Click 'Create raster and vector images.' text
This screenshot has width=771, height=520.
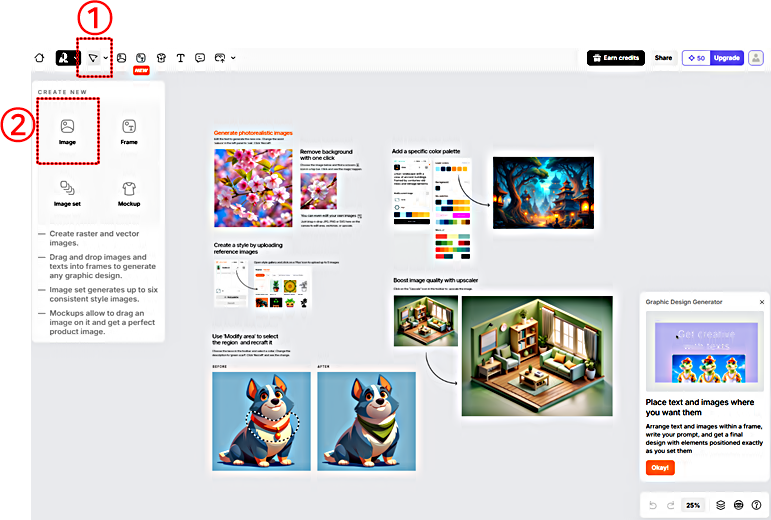click(x=94, y=238)
